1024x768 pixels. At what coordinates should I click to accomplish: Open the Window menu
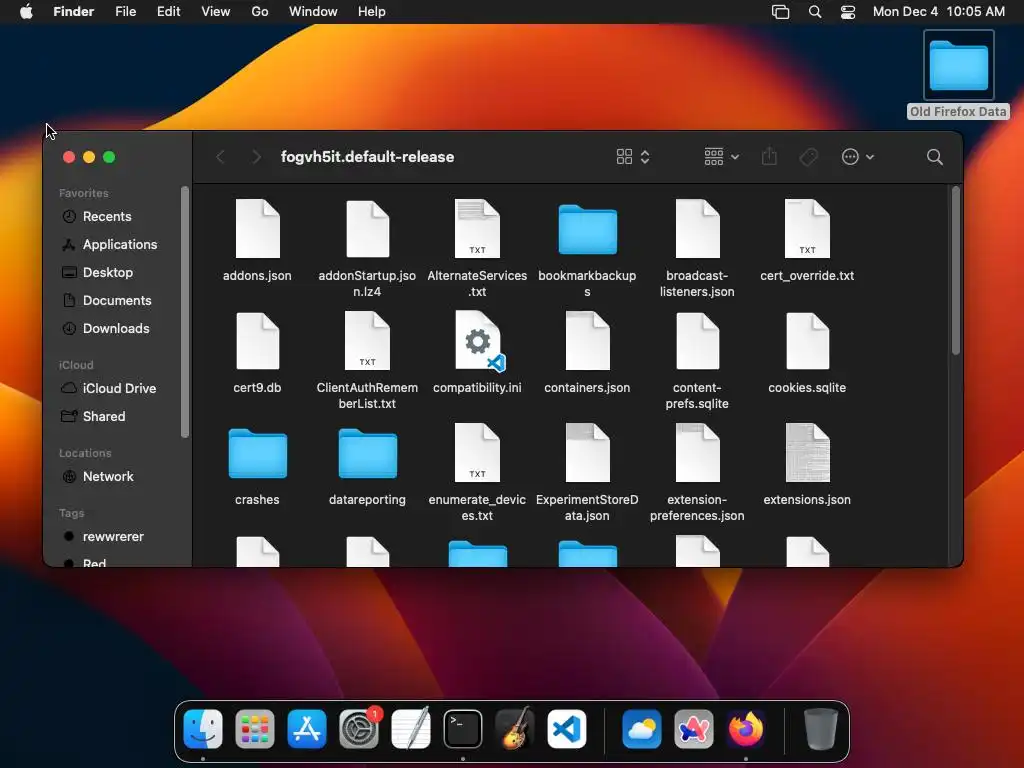[x=313, y=12]
